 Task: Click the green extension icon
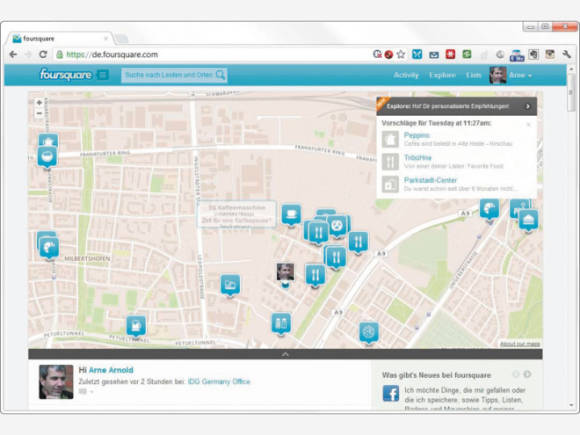tap(467, 54)
